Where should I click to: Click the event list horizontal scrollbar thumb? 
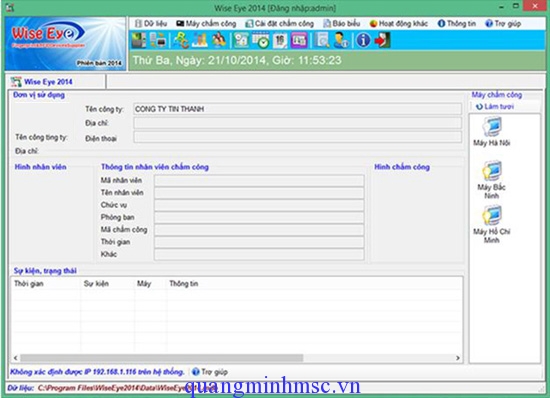pyautogui.click(x=162, y=358)
